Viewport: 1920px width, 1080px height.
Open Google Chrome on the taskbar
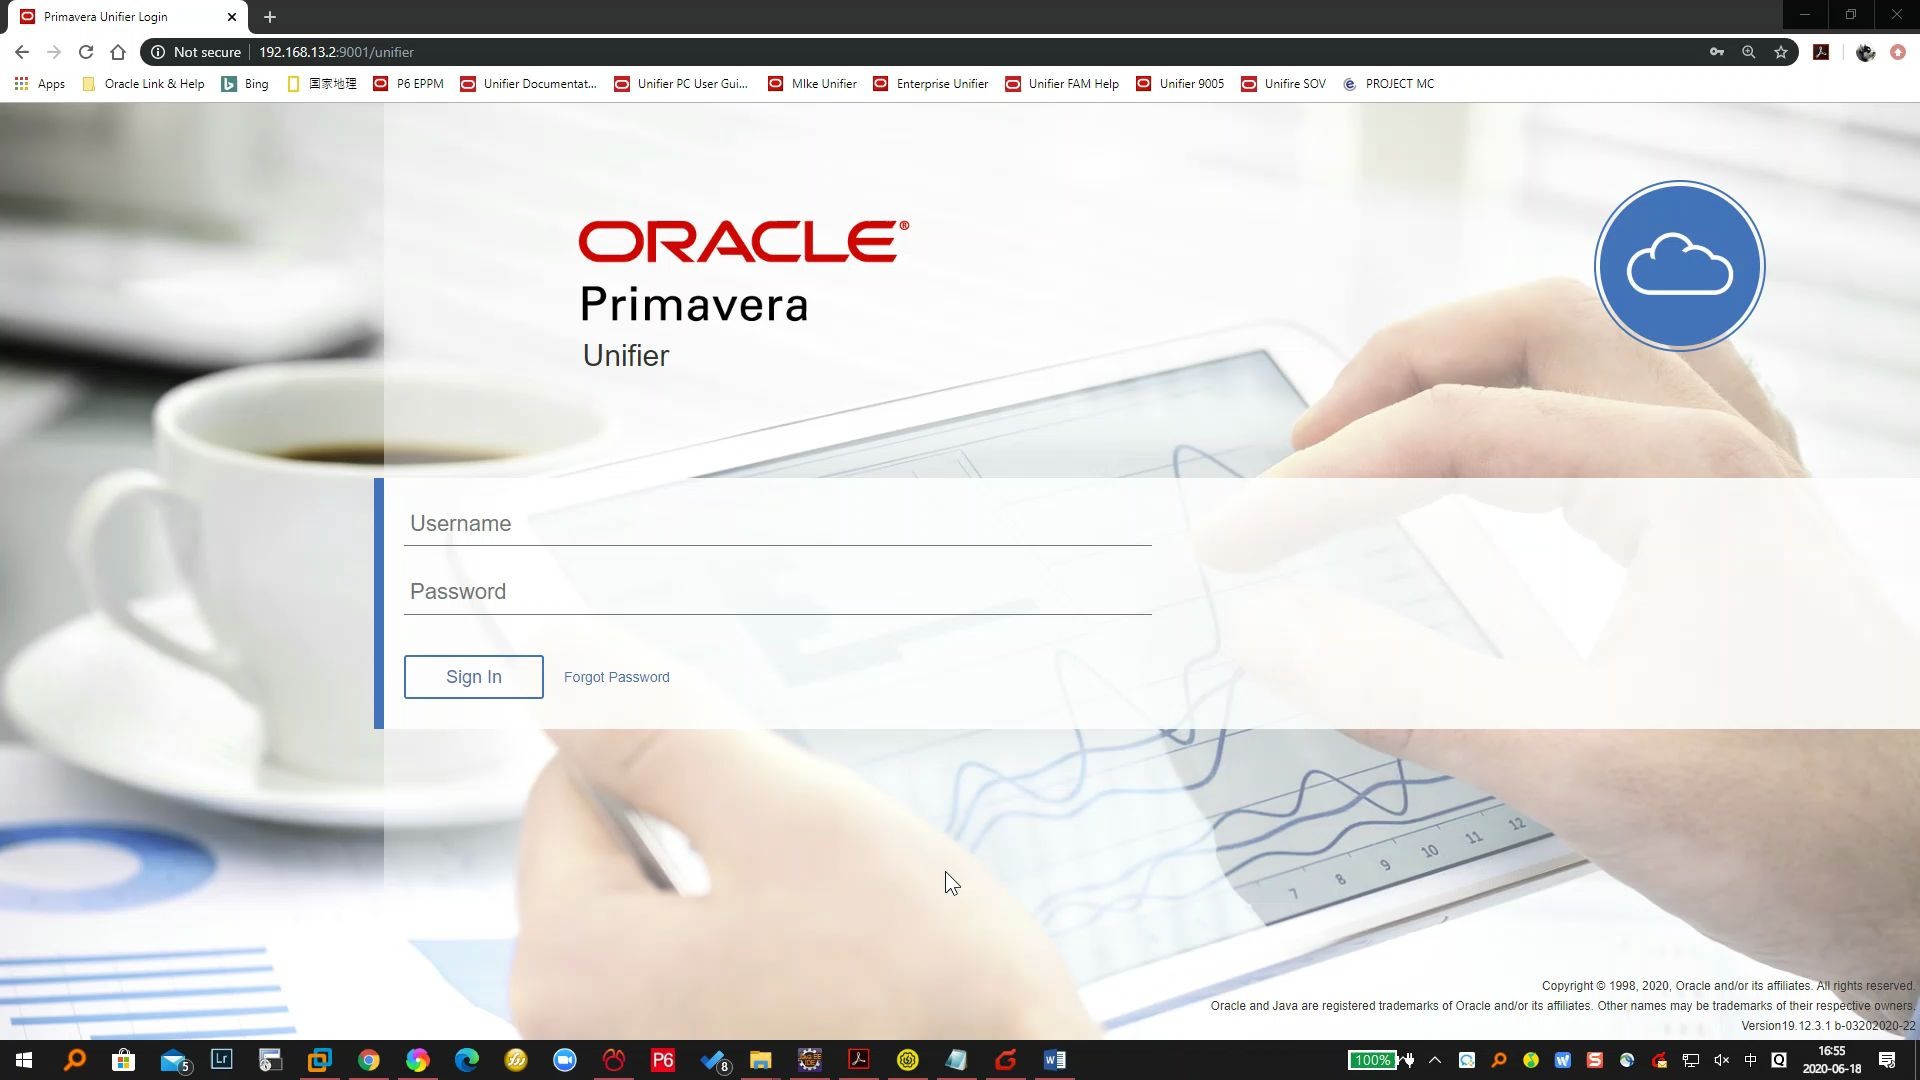(369, 1060)
